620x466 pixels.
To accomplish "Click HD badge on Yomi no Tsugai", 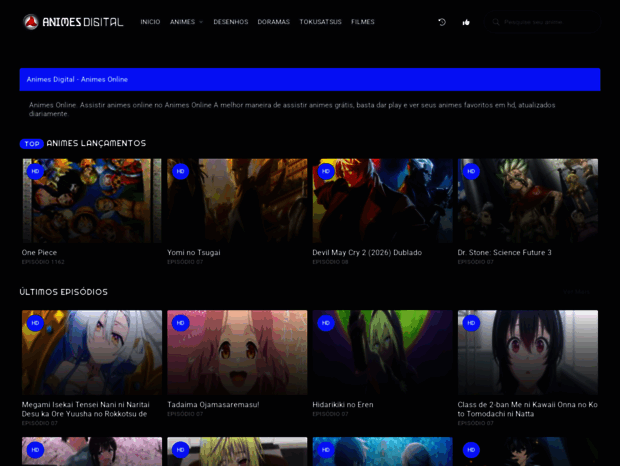I will click(x=181, y=171).
